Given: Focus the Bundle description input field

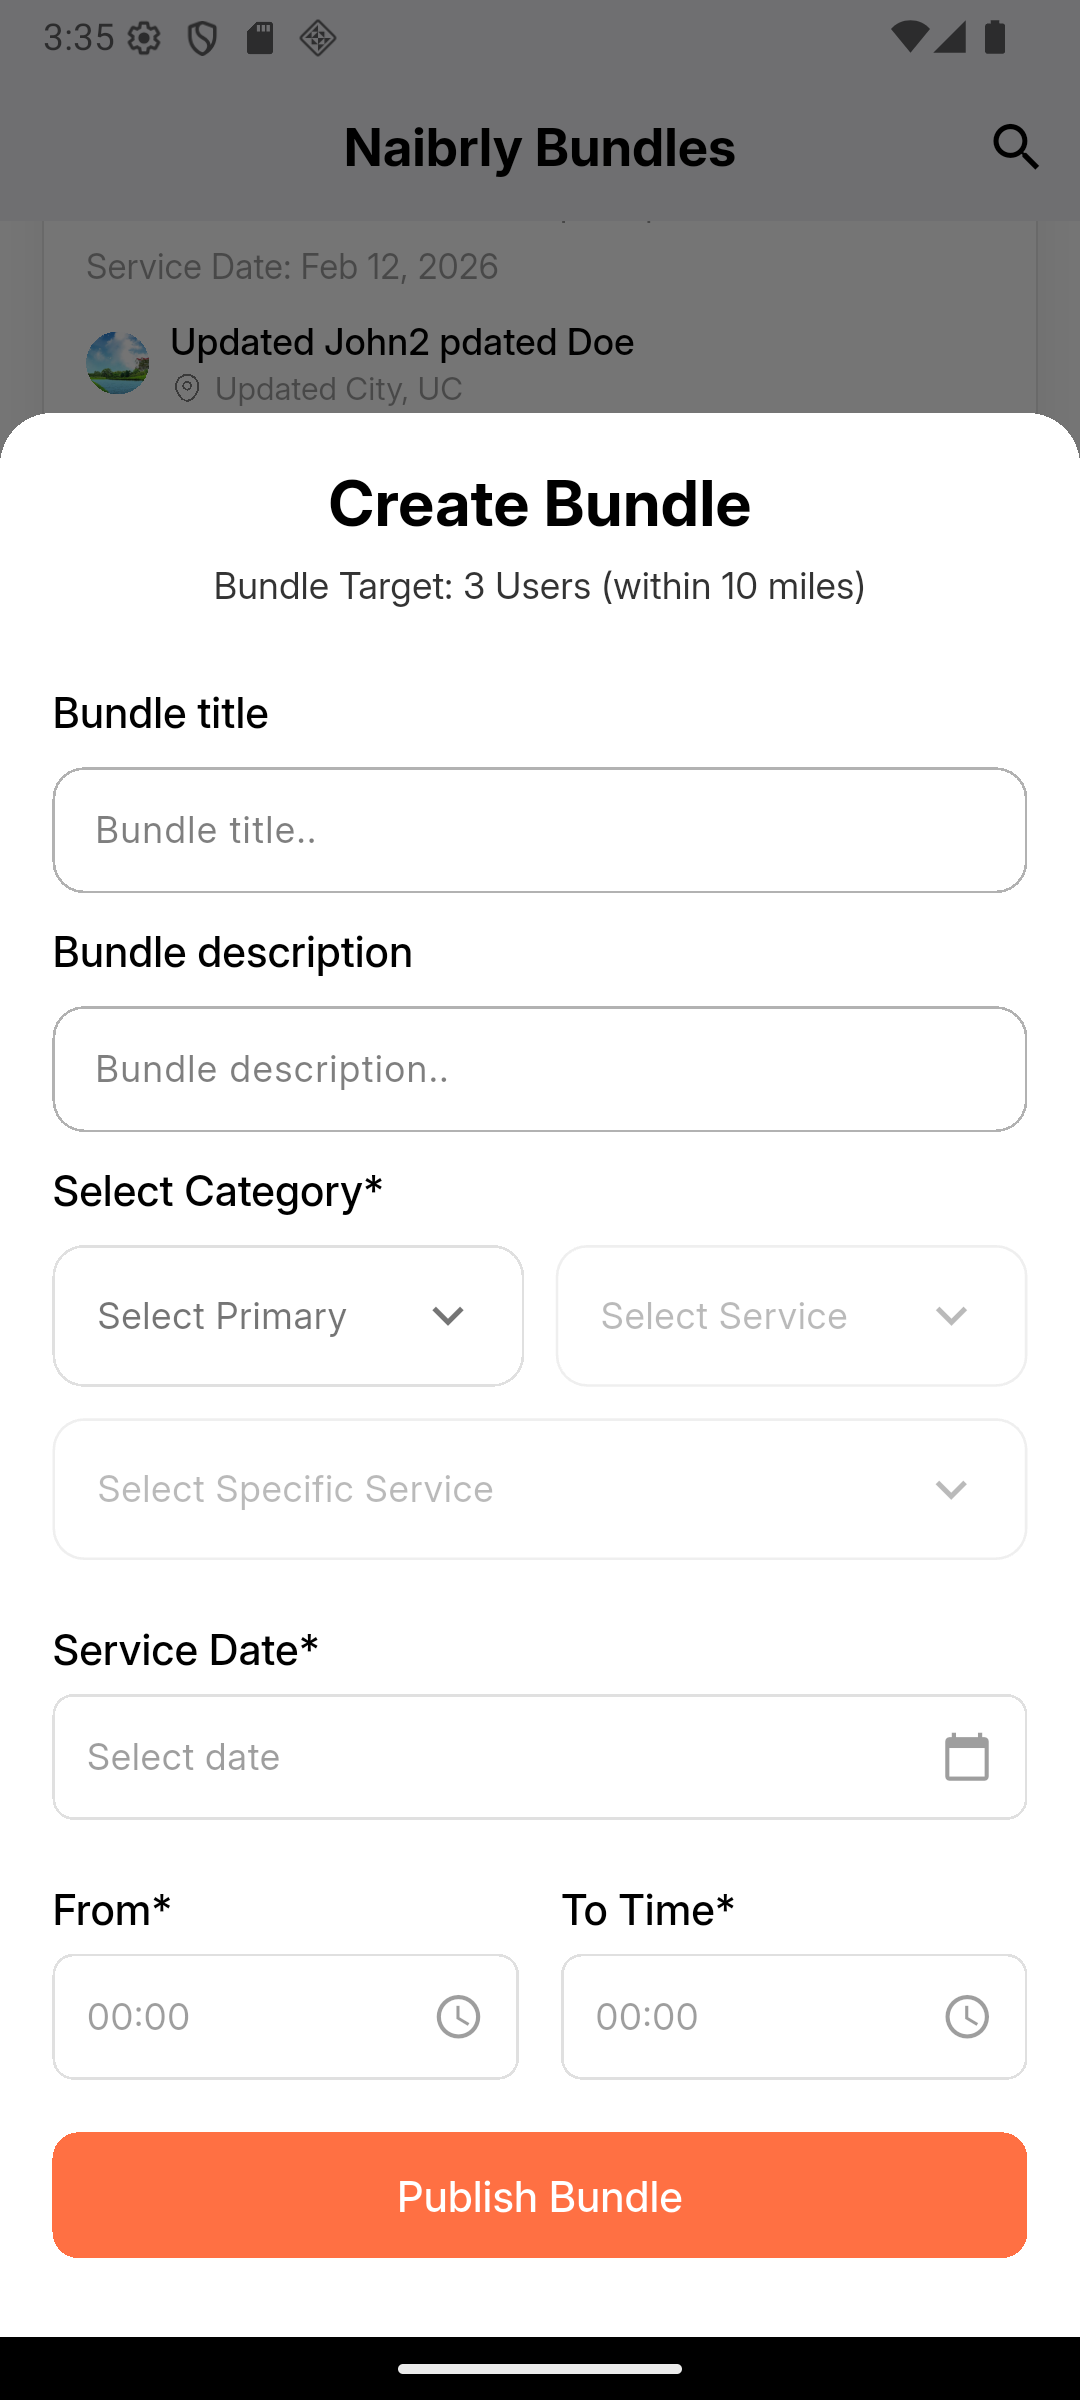Looking at the screenshot, I should point(539,1069).
